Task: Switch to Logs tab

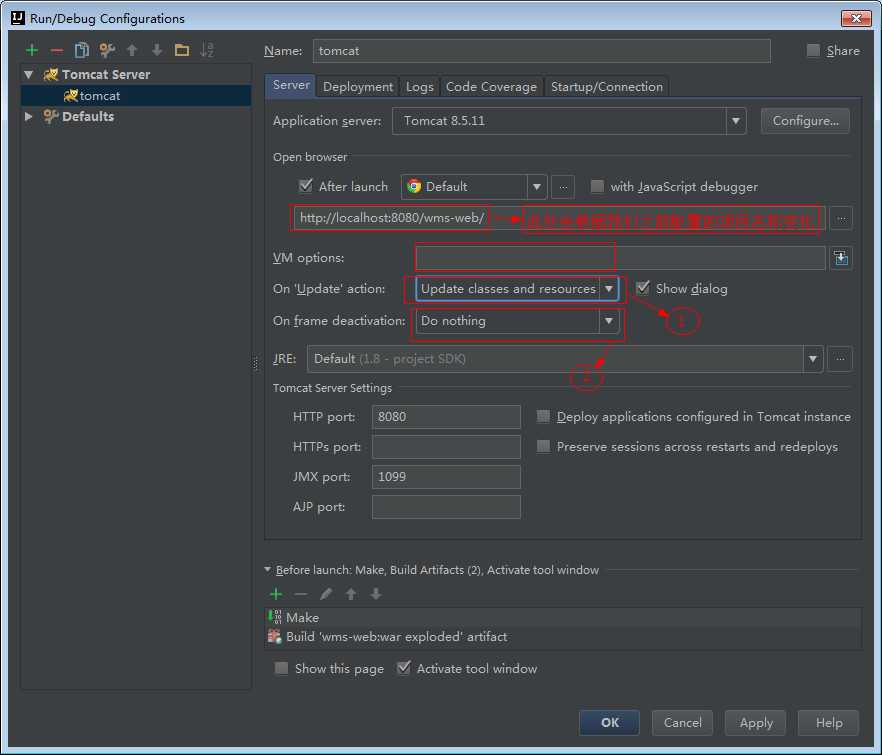Action: coord(420,87)
